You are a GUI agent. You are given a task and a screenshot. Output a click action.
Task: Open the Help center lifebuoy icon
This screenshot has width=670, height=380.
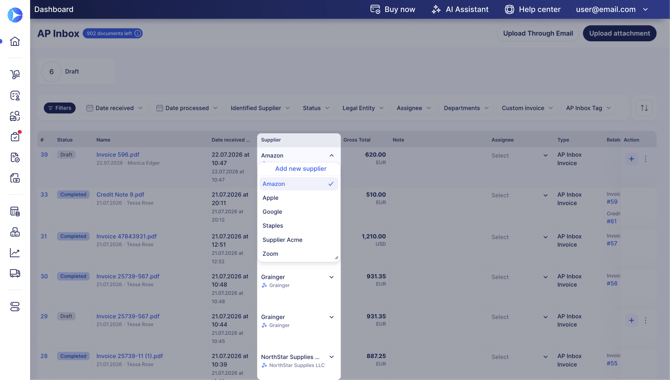pos(509,9)
